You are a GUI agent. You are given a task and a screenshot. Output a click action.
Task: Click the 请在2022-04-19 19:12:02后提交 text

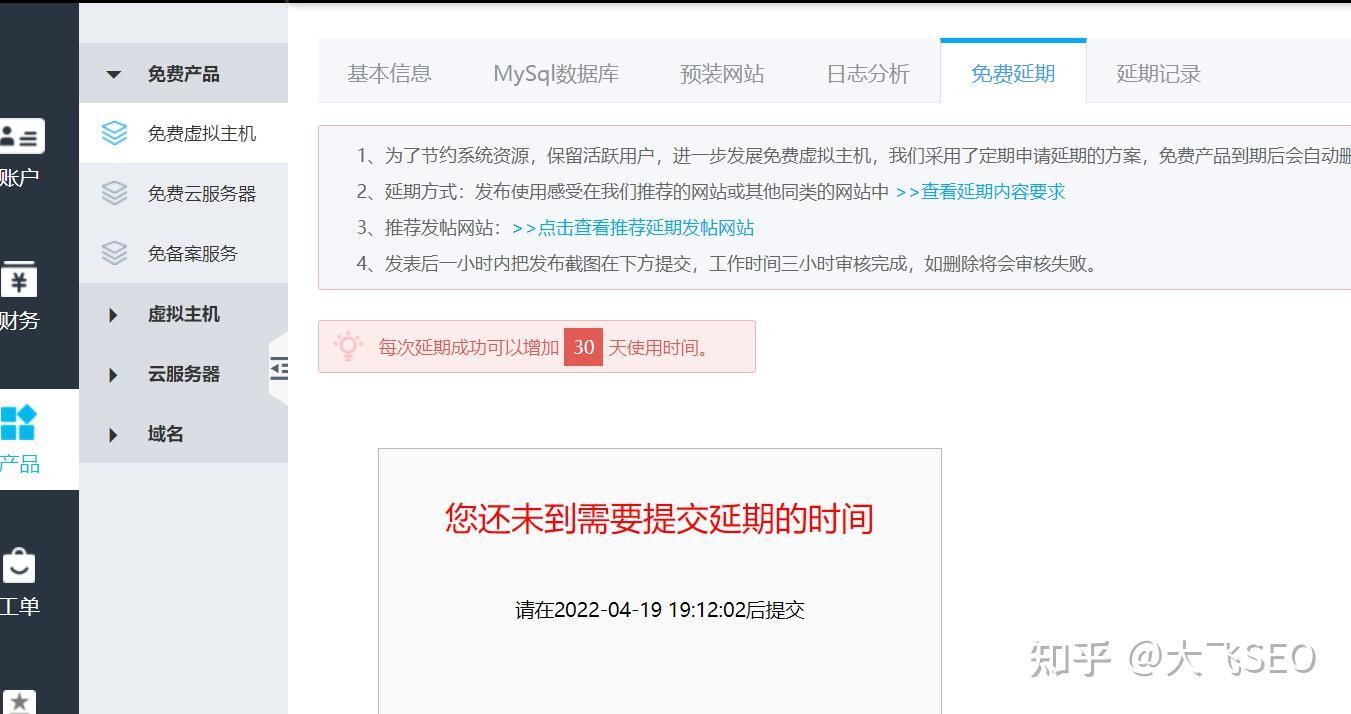(x=660, y=610)
